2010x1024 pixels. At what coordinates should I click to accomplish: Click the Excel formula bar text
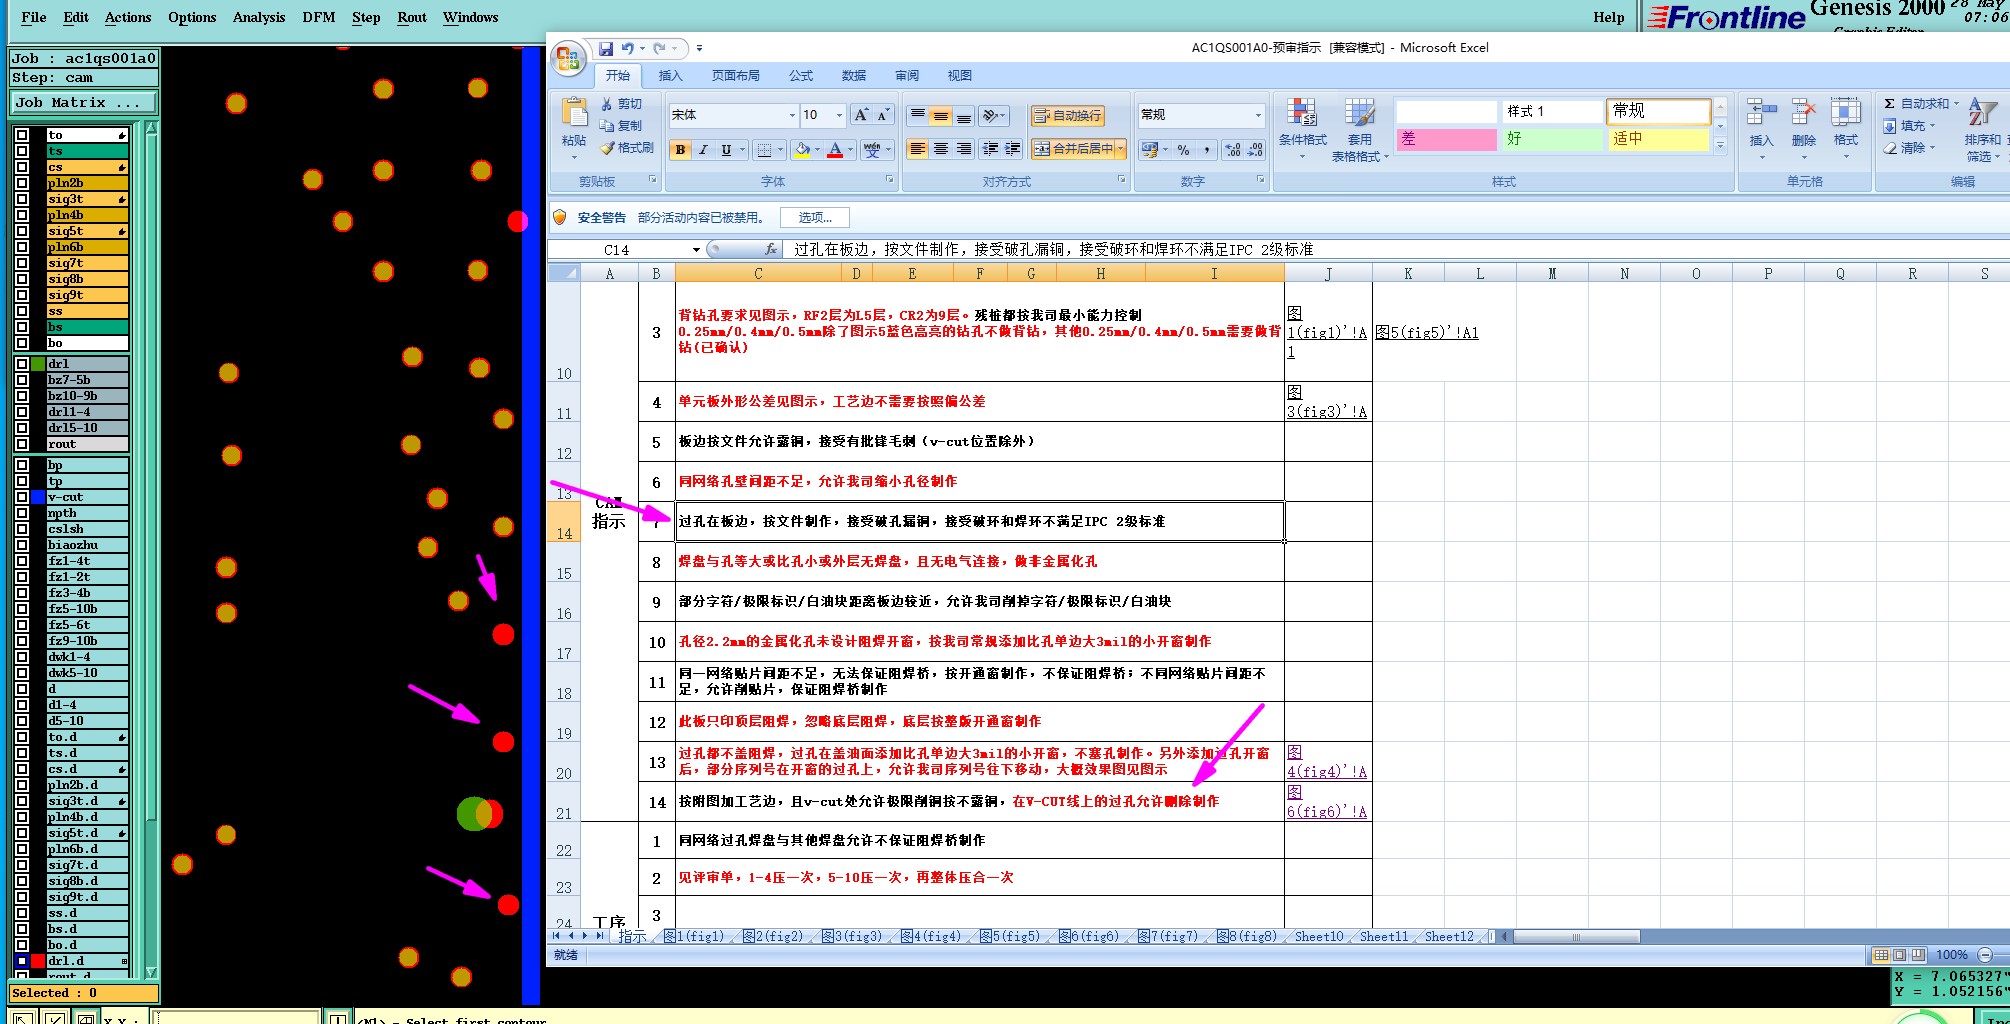coord(1054,249)
